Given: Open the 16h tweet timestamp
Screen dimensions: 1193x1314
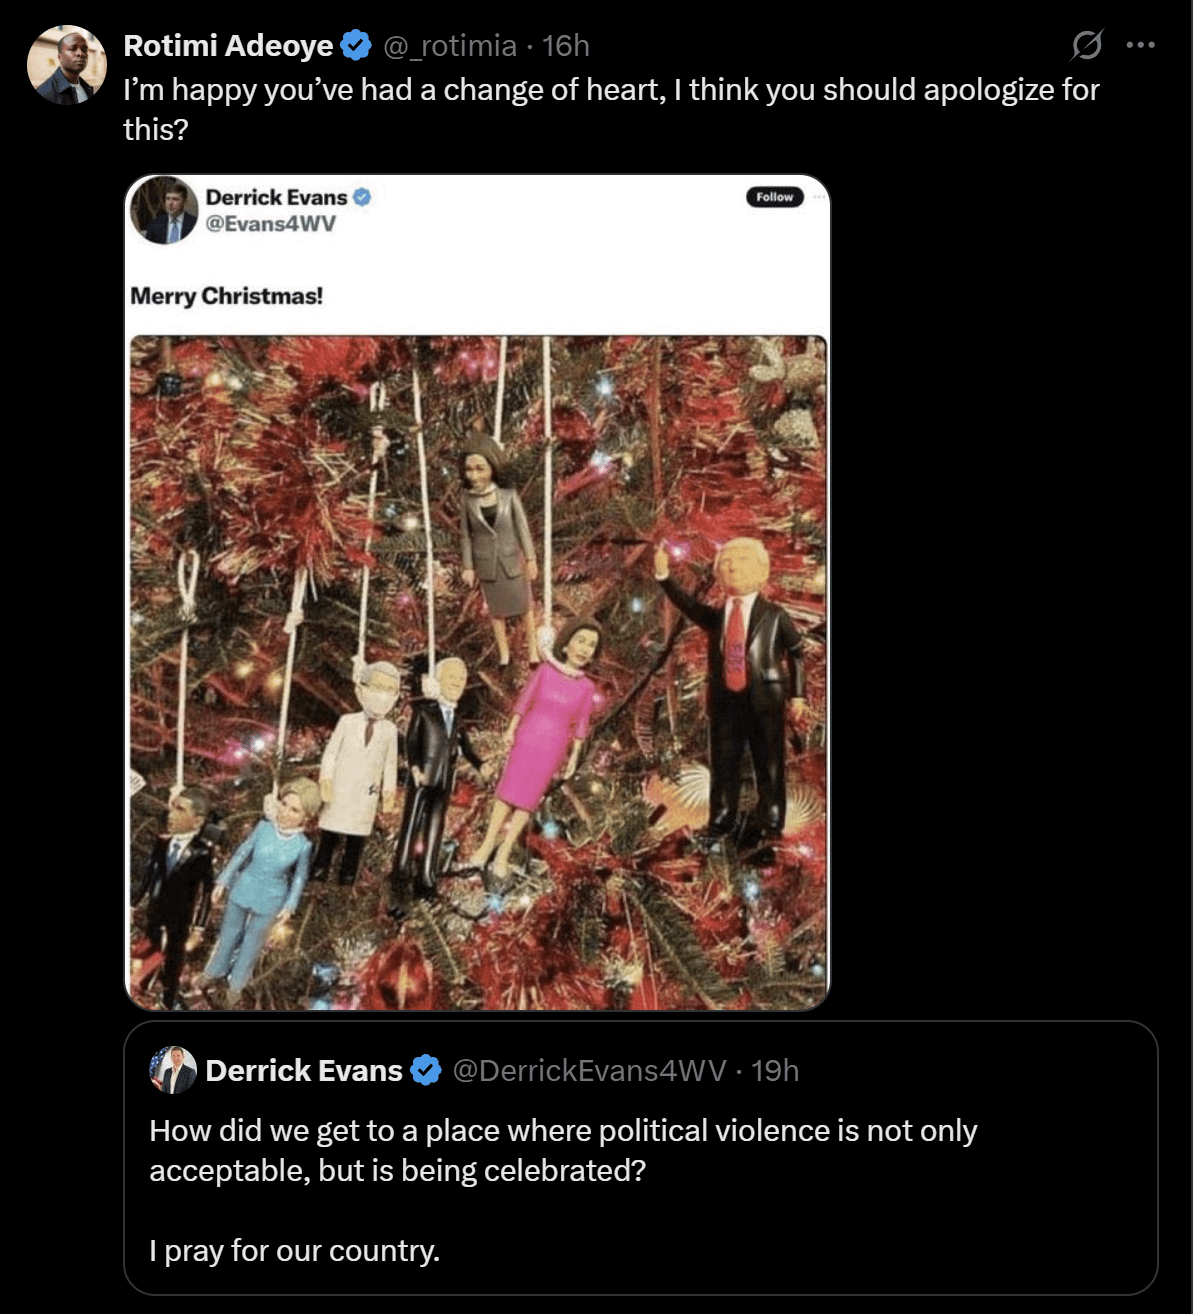Looking at the screenshot, I should click(x=566, y=46).
